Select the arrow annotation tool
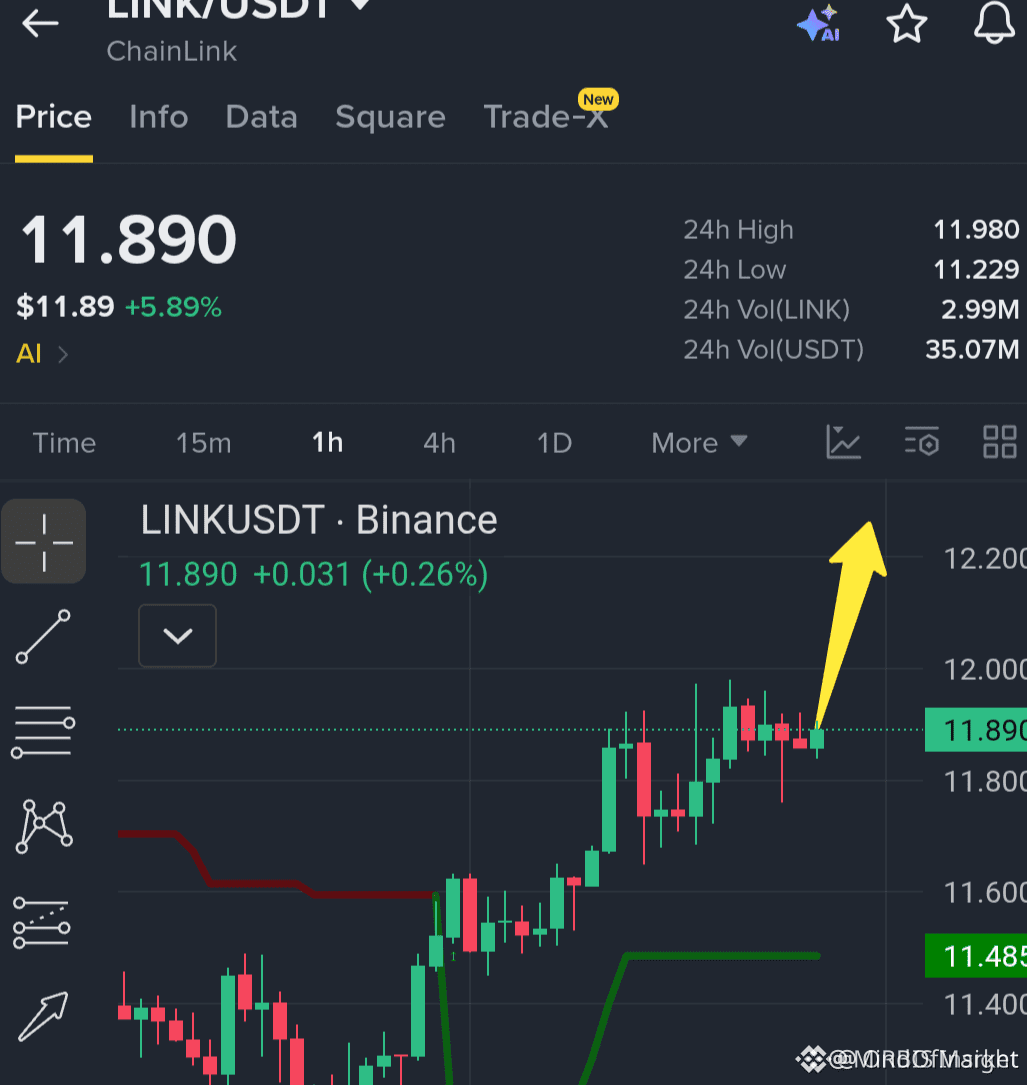The width and height of the screenshot is (1027, 1085). click(43, 1016)
